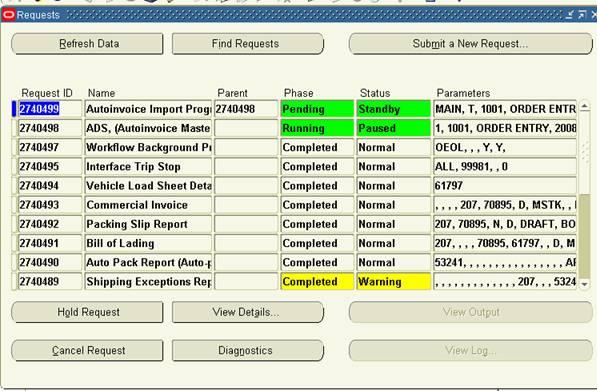Viewport: 597px width, 391px height.
Task: Click the scrollbar up arrow of requests table
Action: tap(584, 107)
